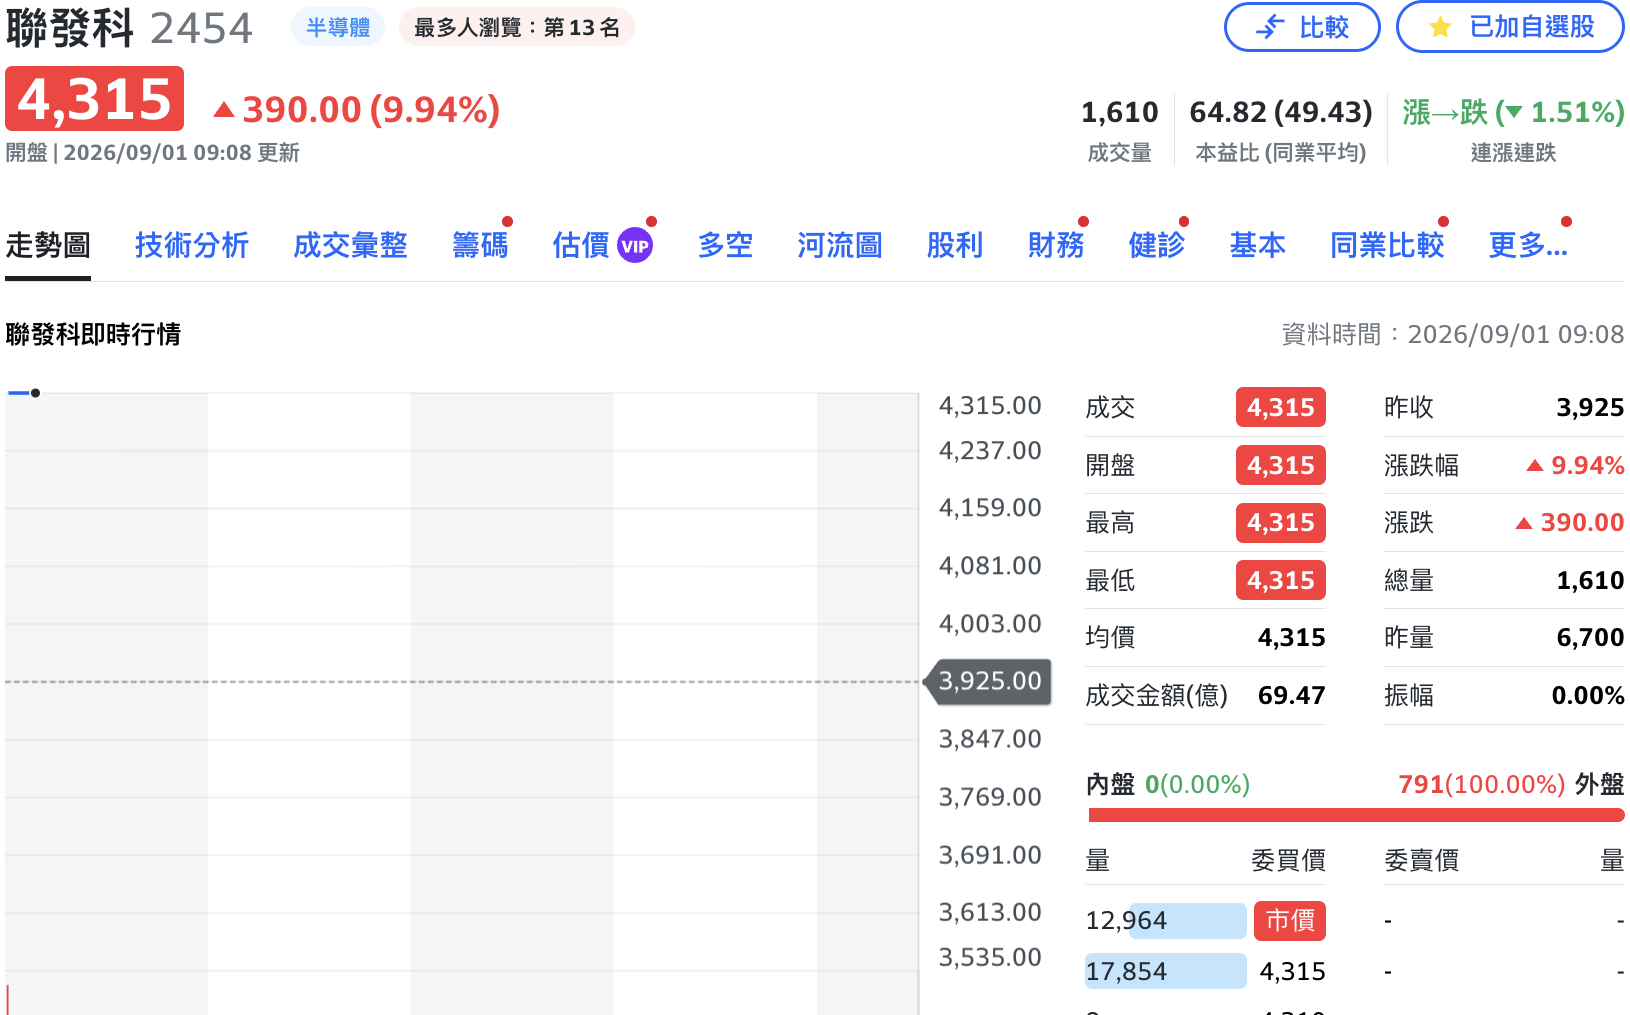This screenshot has height=1015, width=1630.
Task: Switch to the 河流圖 tab
Action: coord(840,245)
